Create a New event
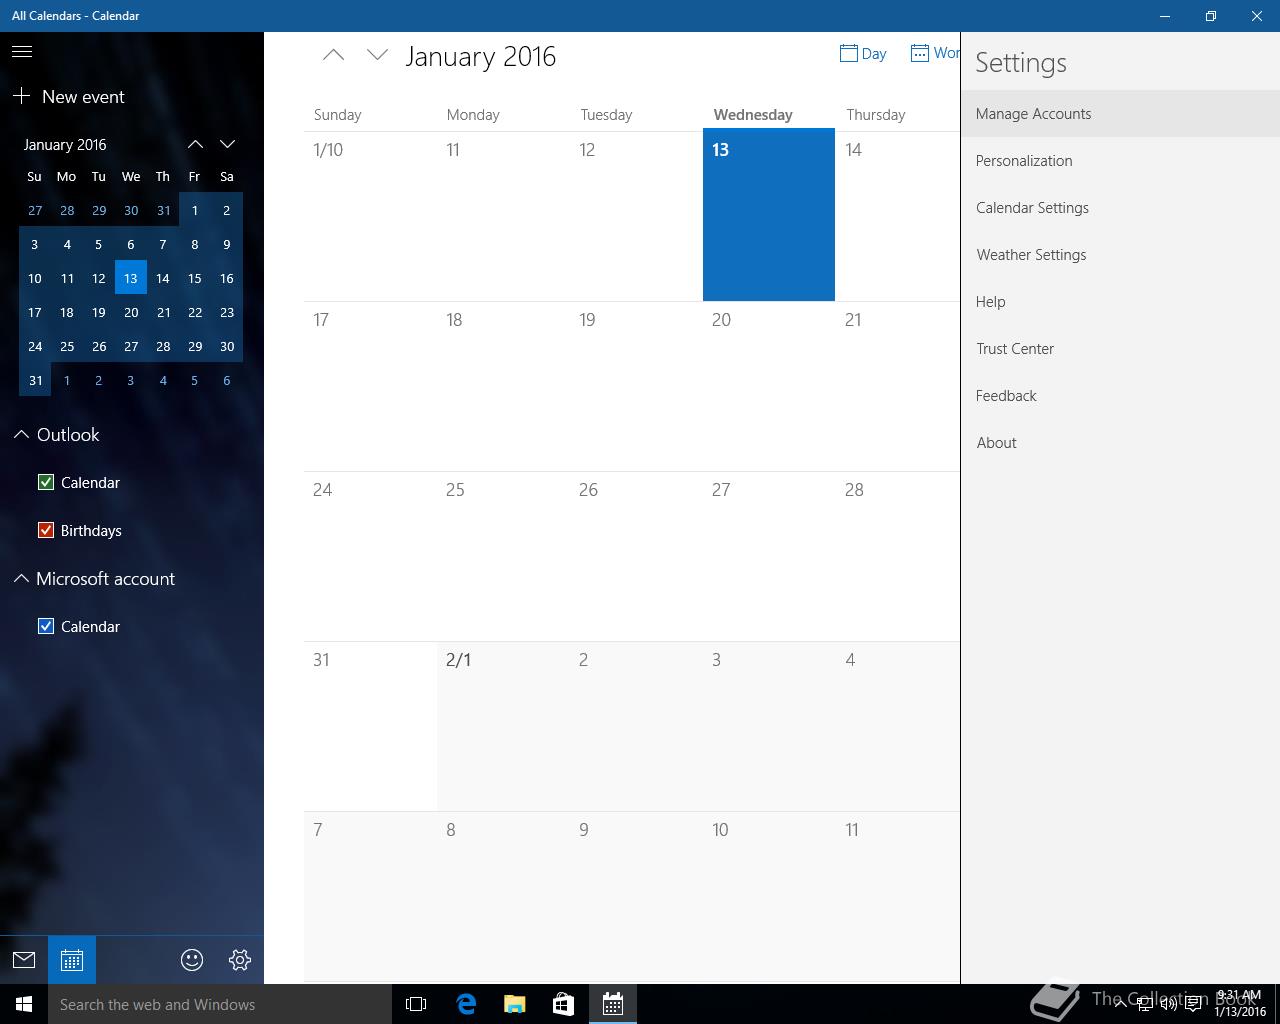This screenshot has height=1024, width=1280. pos(69,97)
